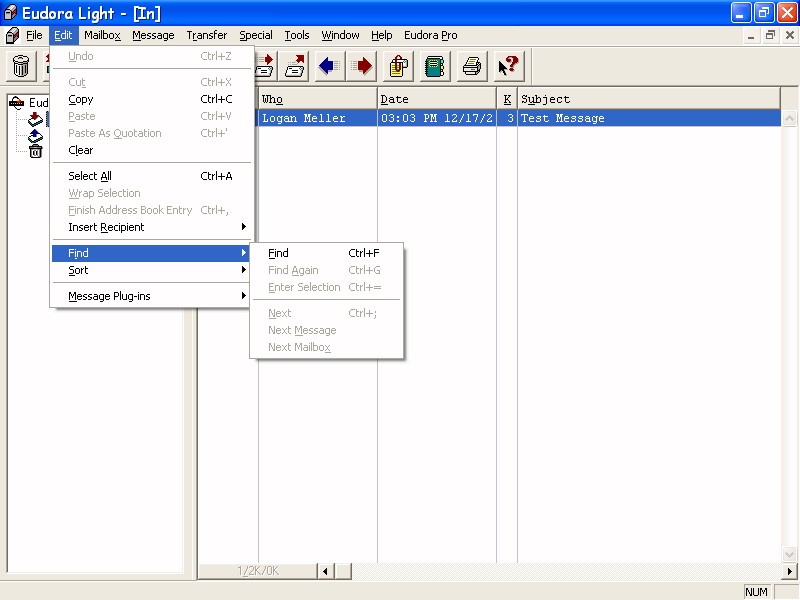
Task: Select the Test Message subject cell
Action: (649, 118)
